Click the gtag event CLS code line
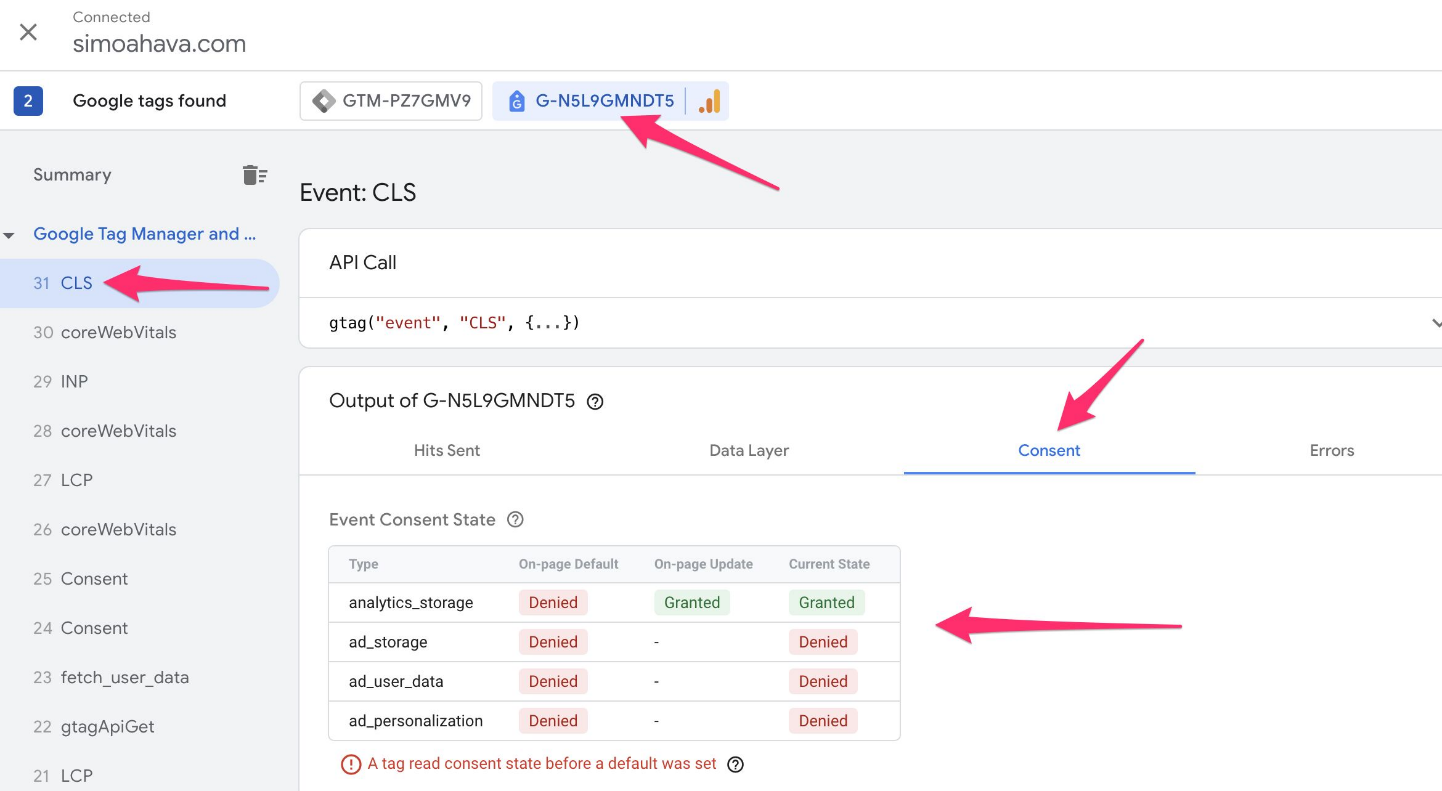 (454, 323)
